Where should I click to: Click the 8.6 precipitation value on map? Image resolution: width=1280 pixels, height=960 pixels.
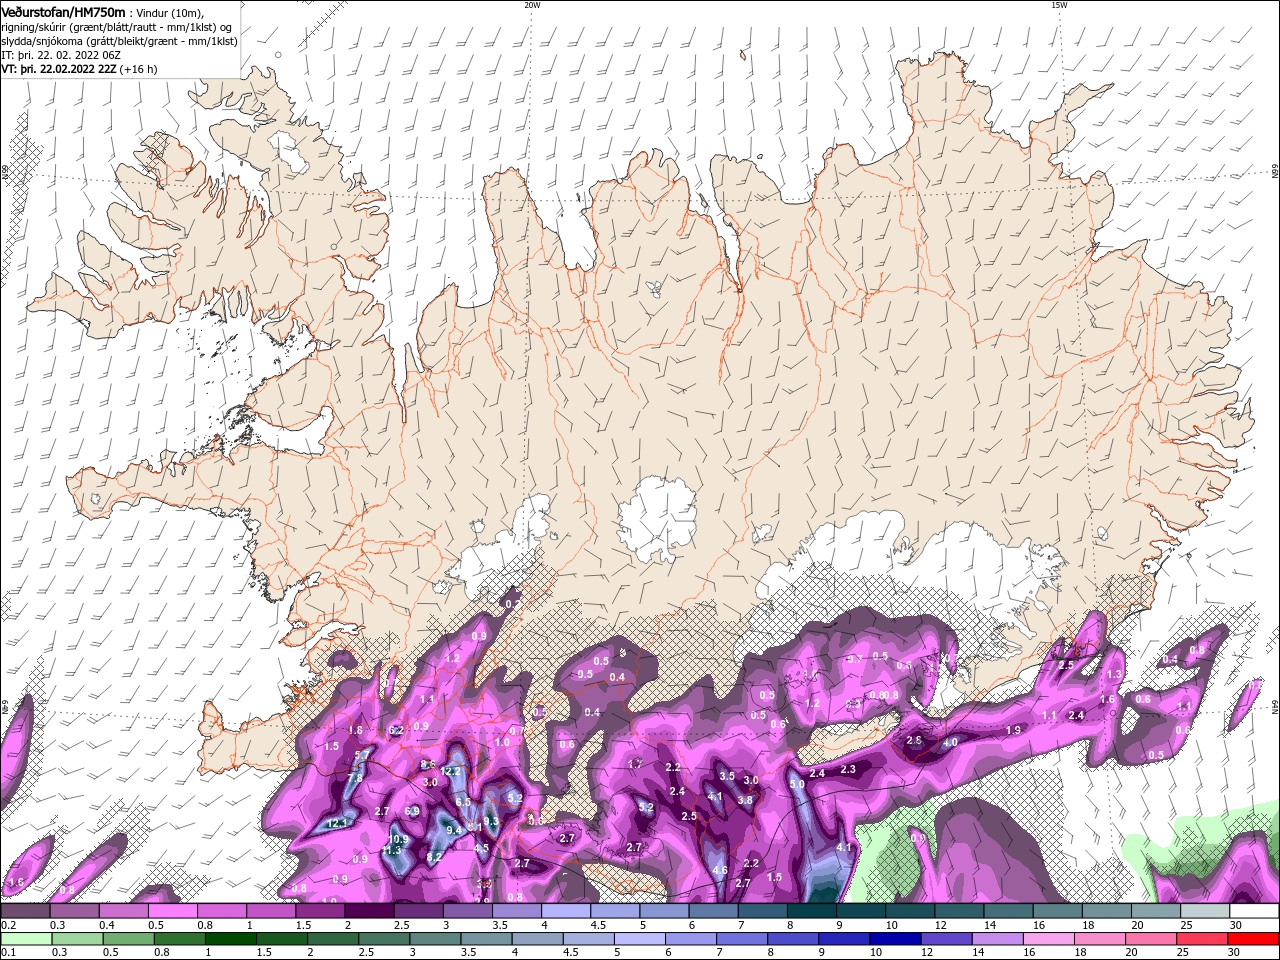click(x=427, y=765)
